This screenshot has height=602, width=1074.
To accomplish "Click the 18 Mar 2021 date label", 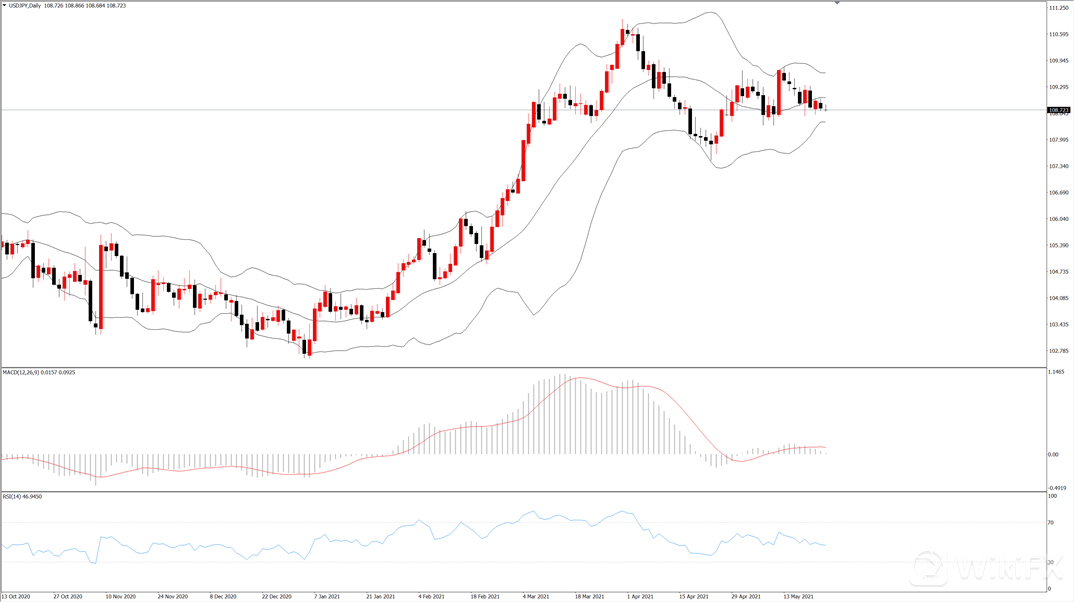I will (x=589, y=596).
